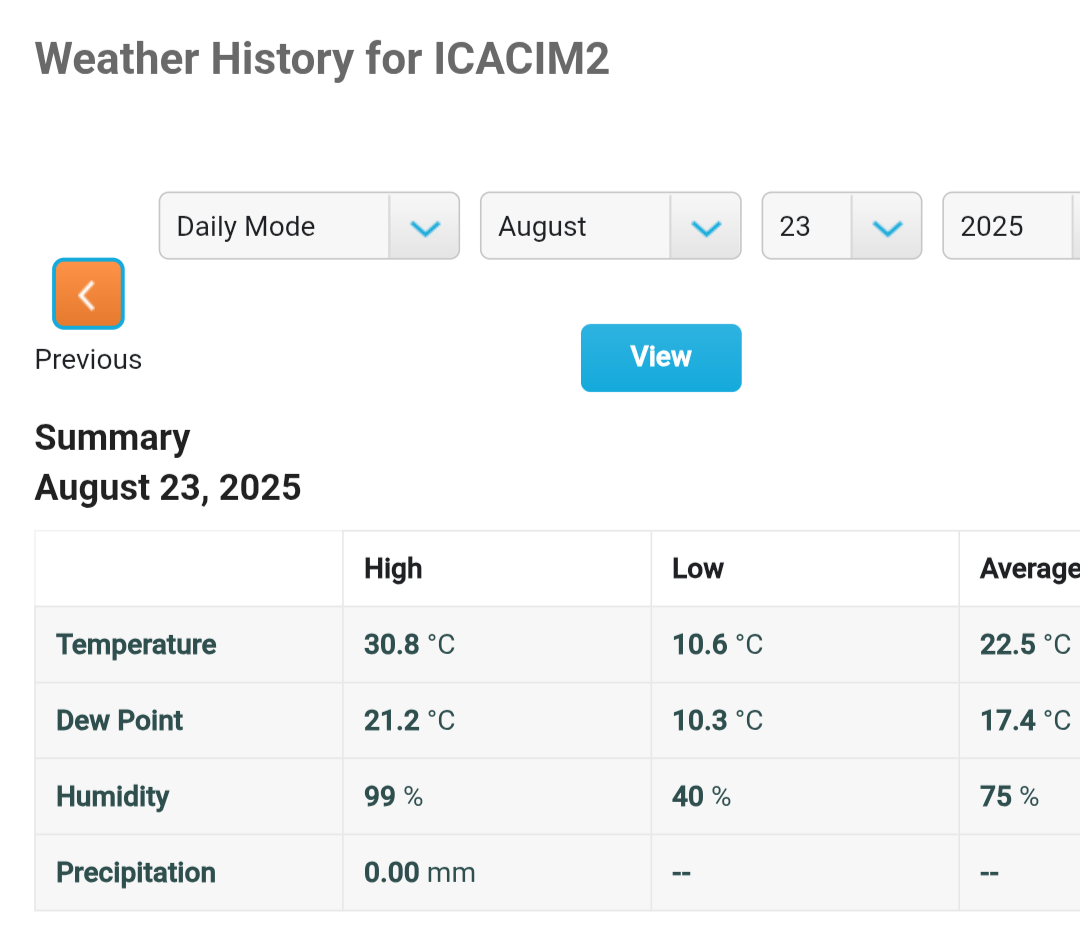The height and width of the screenshot is (937, 1080).
Task: Click the chevron beside August
Action: [x=706, y=228]
